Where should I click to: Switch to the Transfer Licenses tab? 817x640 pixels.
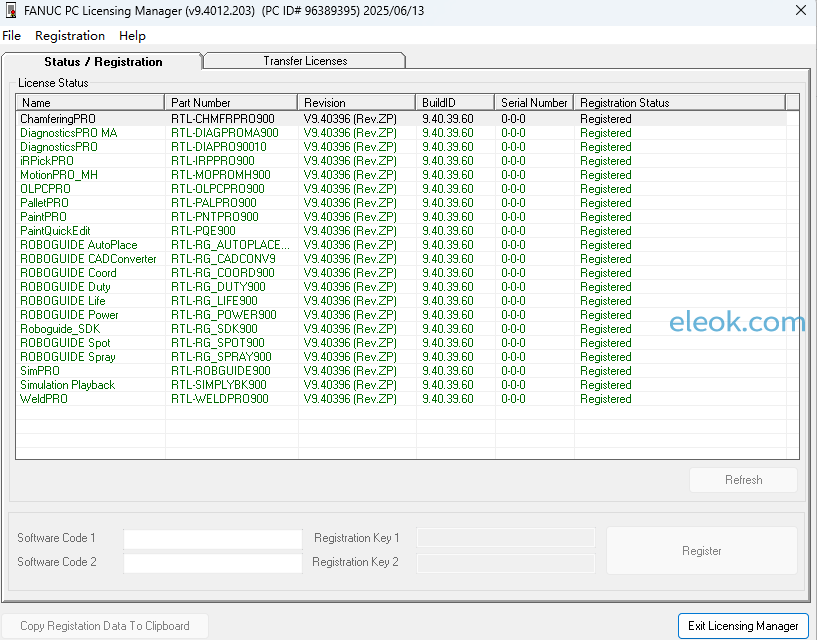pyautogui.click(x=305, y=60)
